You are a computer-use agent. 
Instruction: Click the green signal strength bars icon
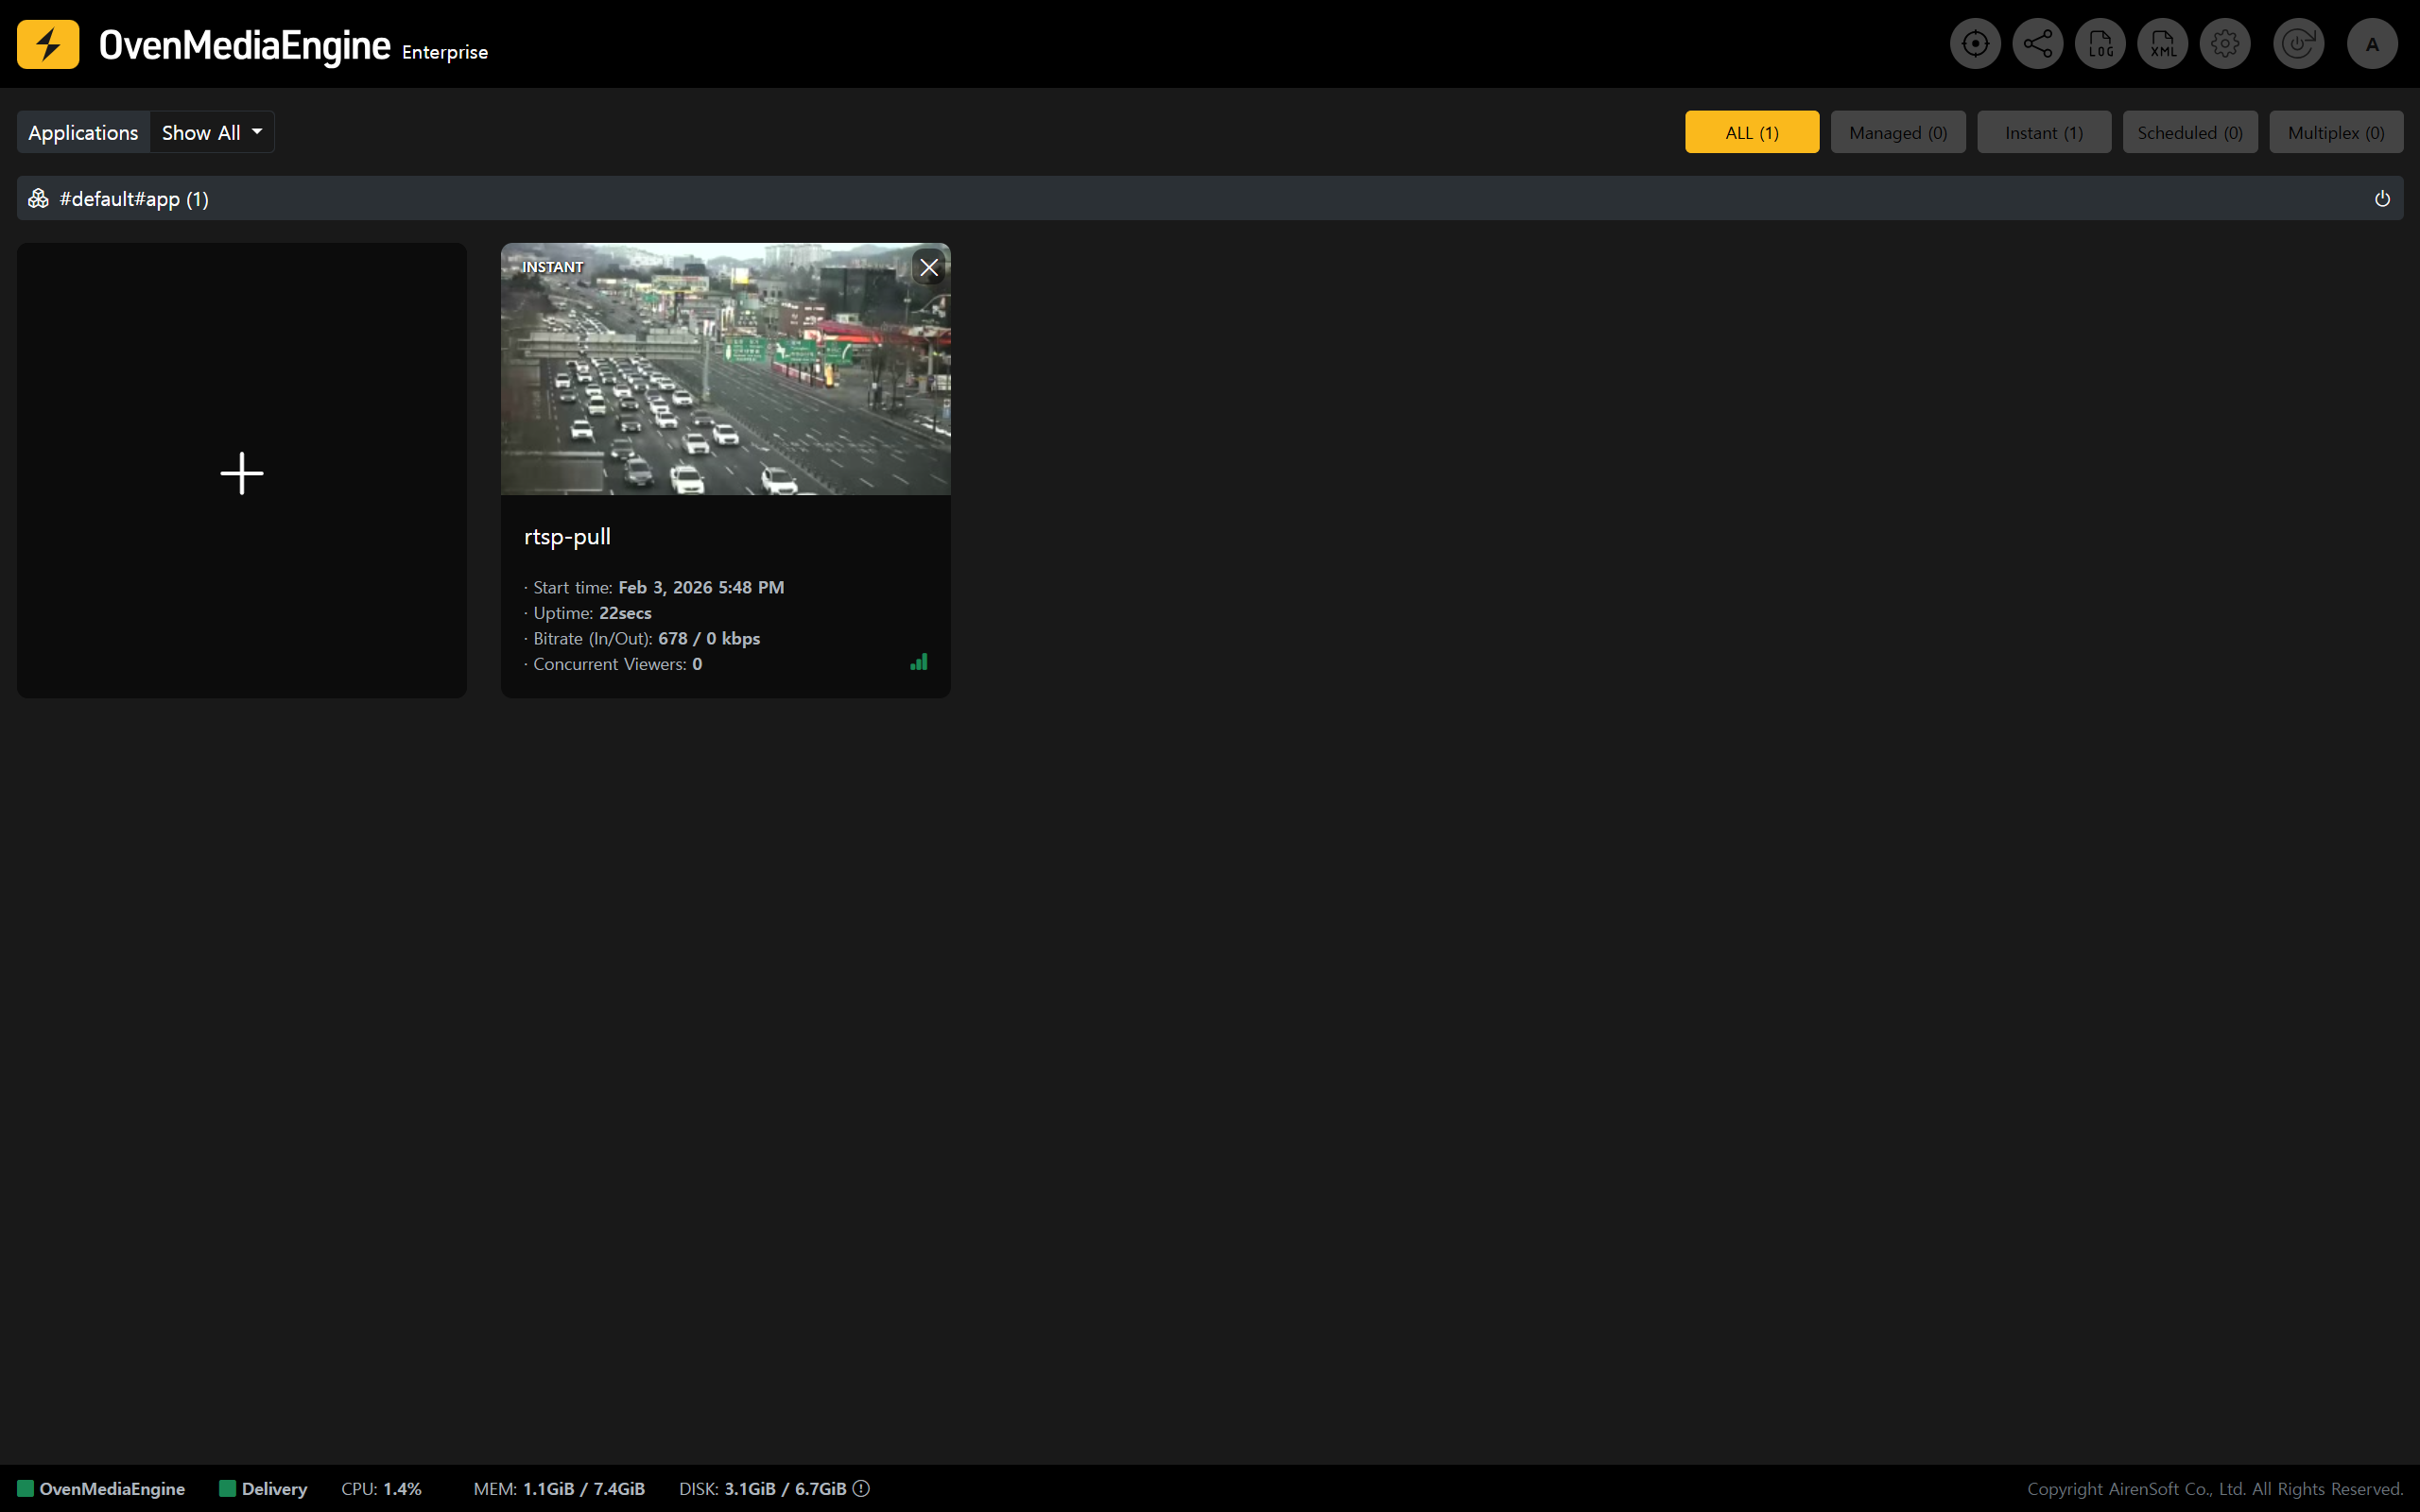click(918, 662)
